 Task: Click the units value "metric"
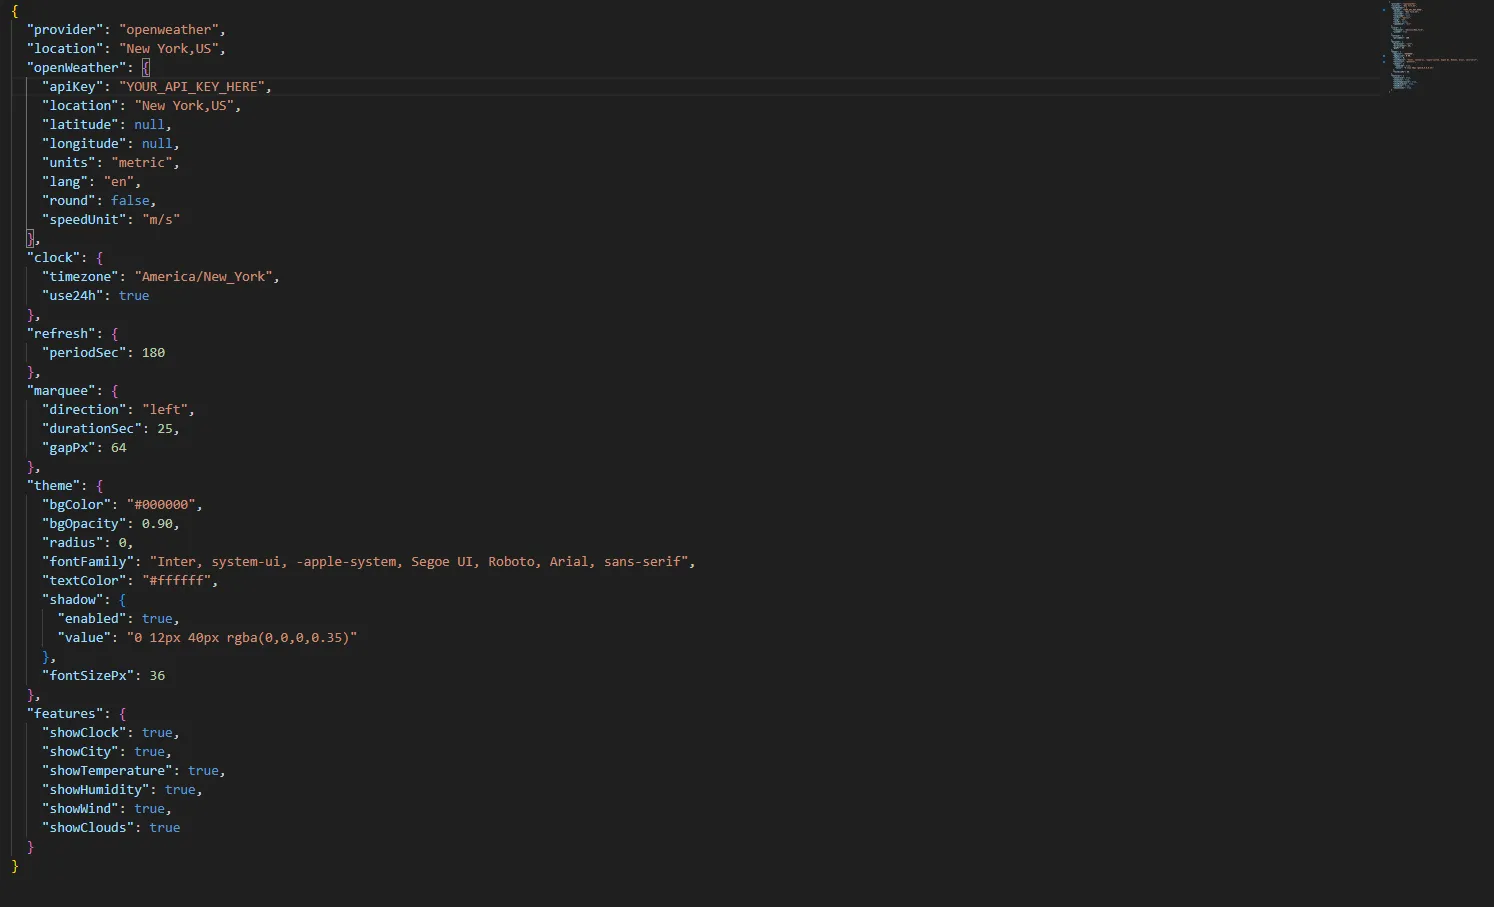[x=143, y=162]
